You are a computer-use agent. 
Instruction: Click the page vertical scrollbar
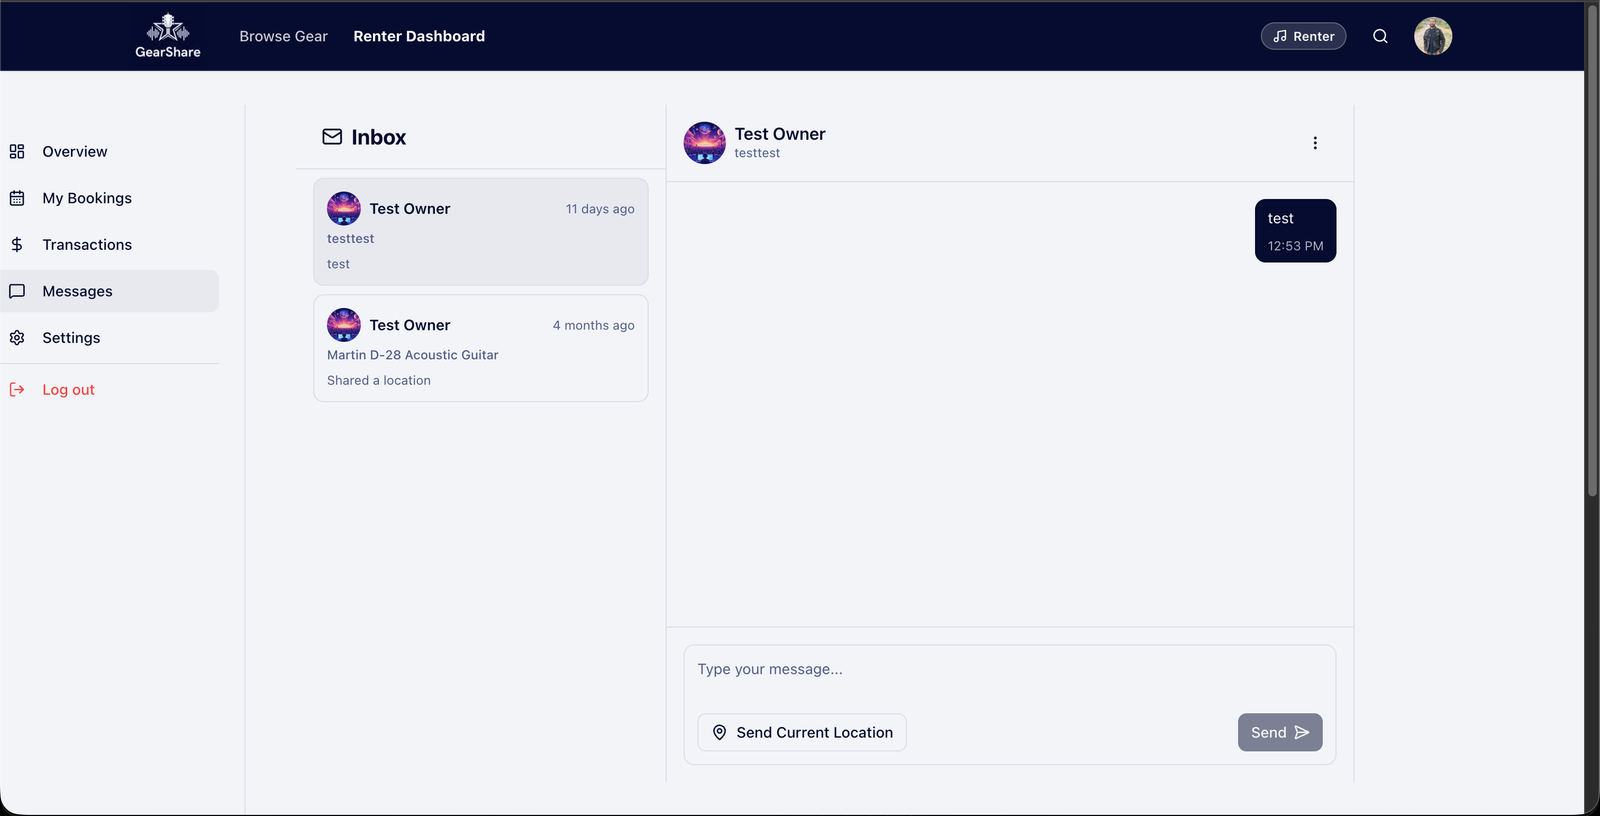(1592, 250)
